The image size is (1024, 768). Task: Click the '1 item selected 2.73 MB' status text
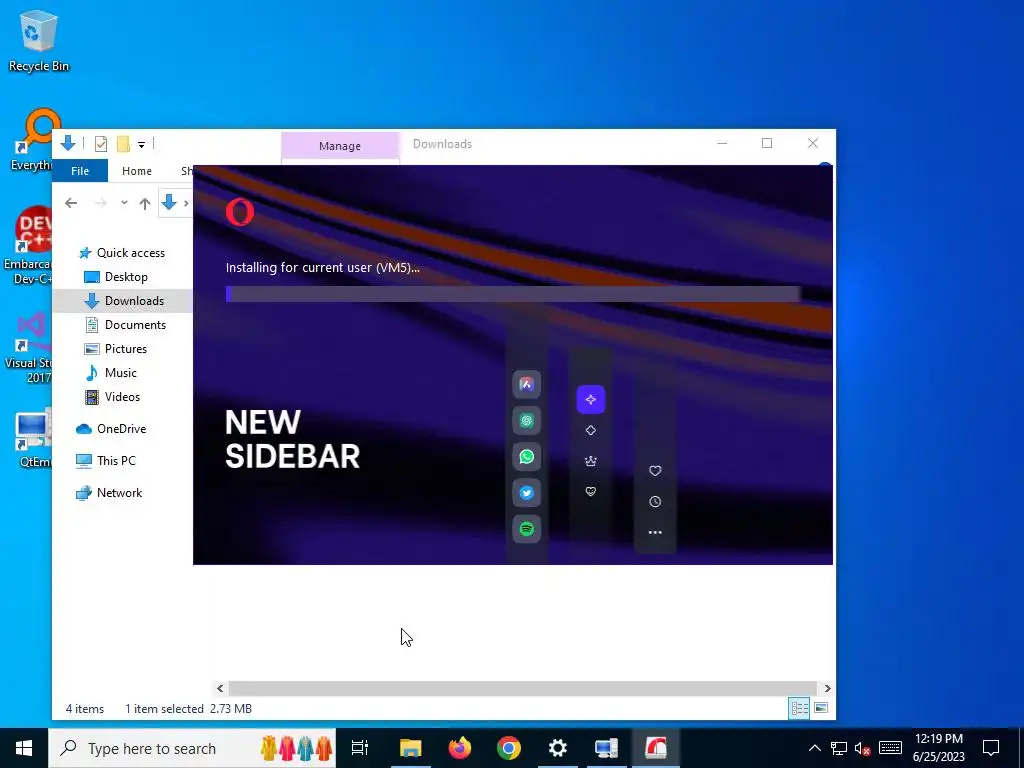click(188, 709)
